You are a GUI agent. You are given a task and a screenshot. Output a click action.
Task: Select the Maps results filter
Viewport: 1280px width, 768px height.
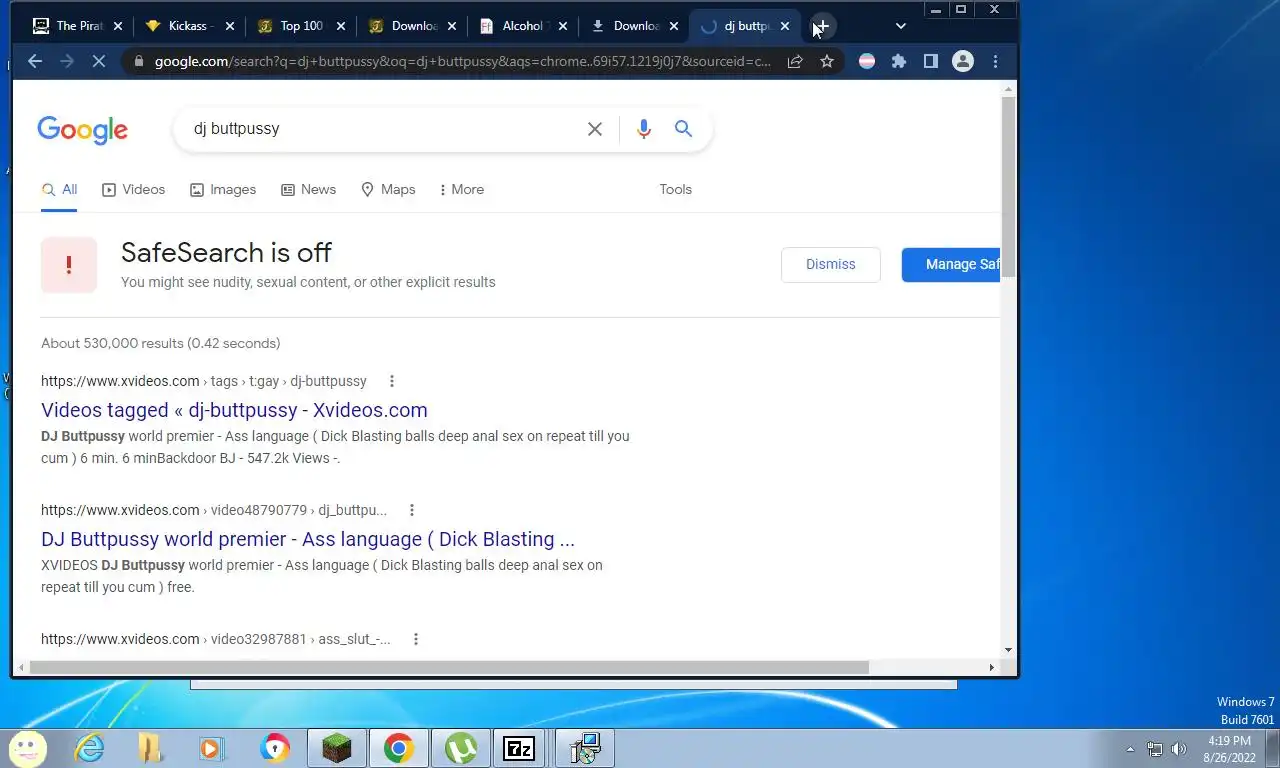388,189
